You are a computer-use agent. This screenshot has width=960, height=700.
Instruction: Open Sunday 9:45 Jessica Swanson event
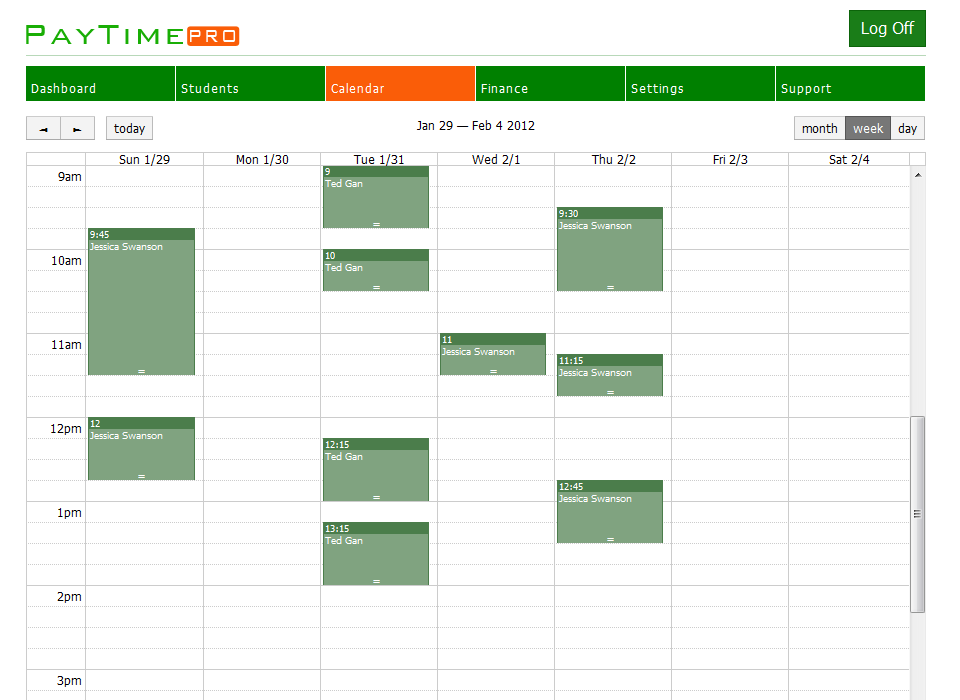[x=141, y=301]
